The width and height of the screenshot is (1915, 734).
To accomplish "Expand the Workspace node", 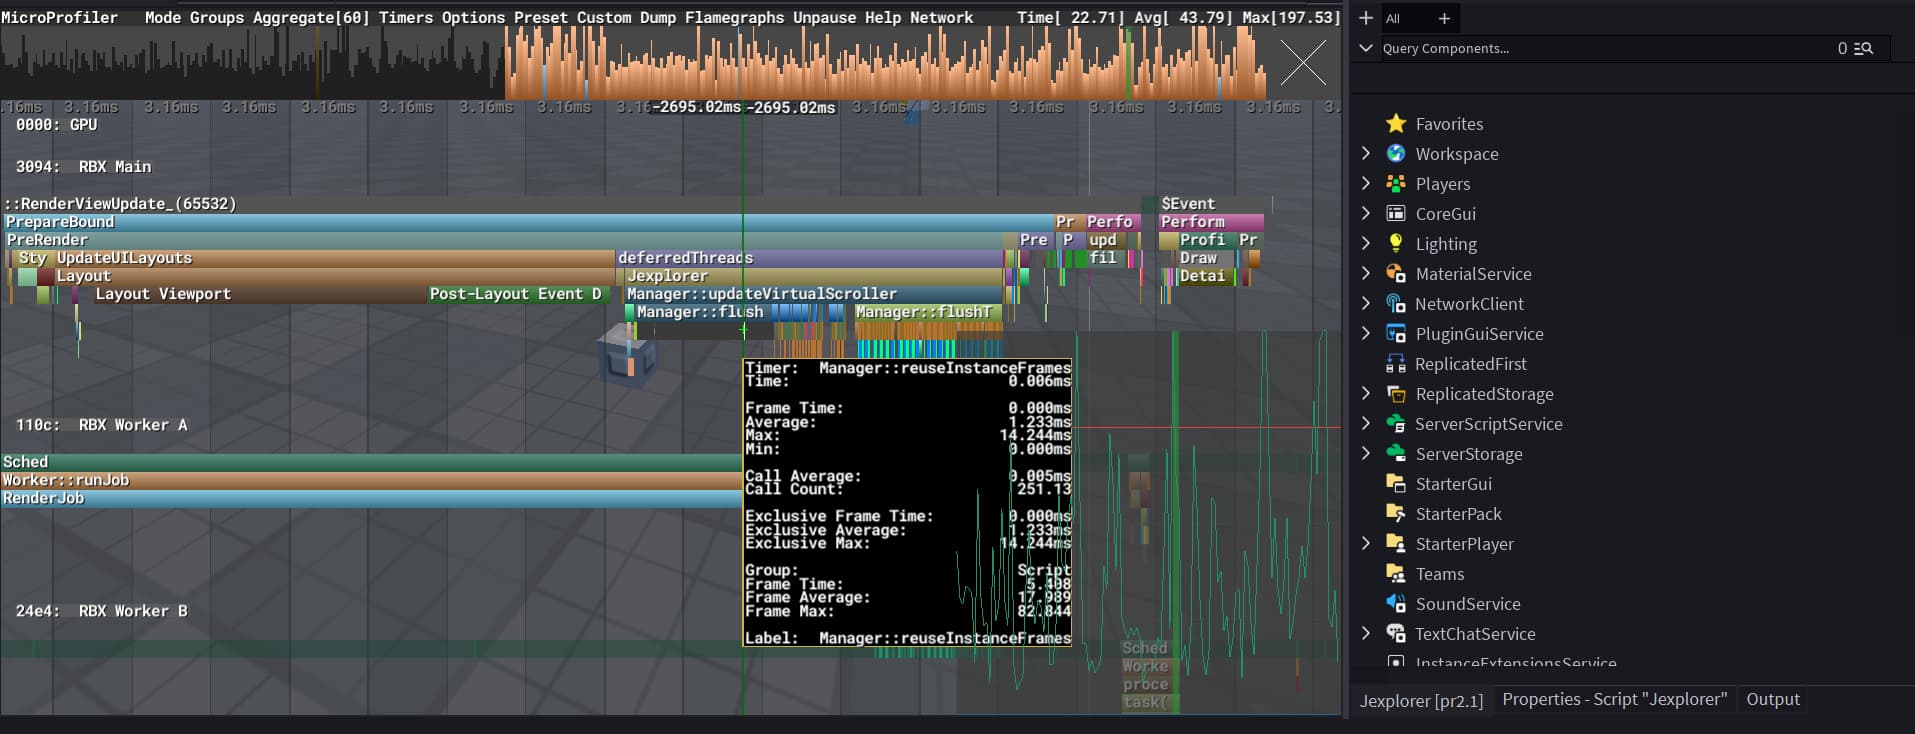I will (1366, 154).
